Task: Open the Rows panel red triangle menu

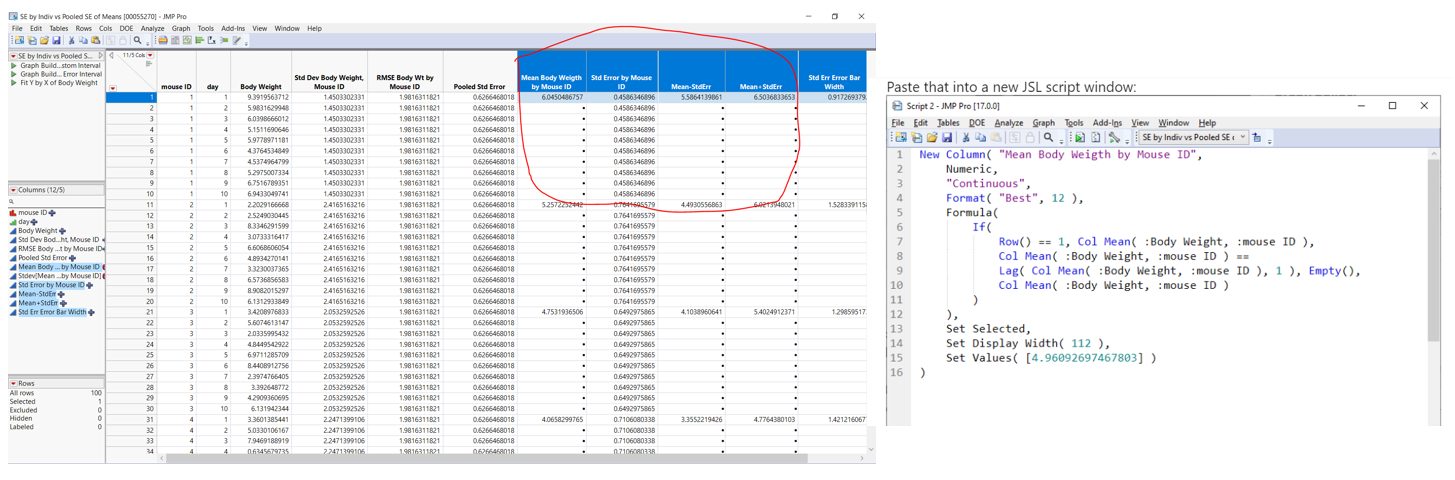Action: 13,383
